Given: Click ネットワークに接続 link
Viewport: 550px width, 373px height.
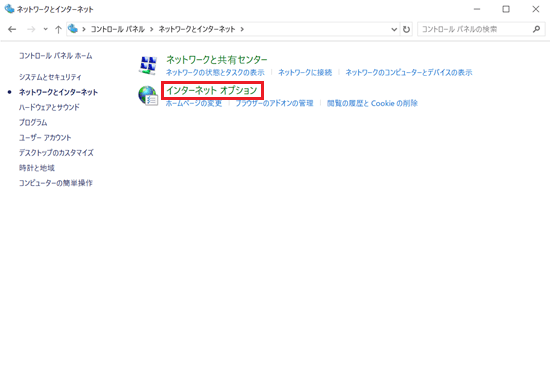Looking at the screenshot, I should point(305,72).
